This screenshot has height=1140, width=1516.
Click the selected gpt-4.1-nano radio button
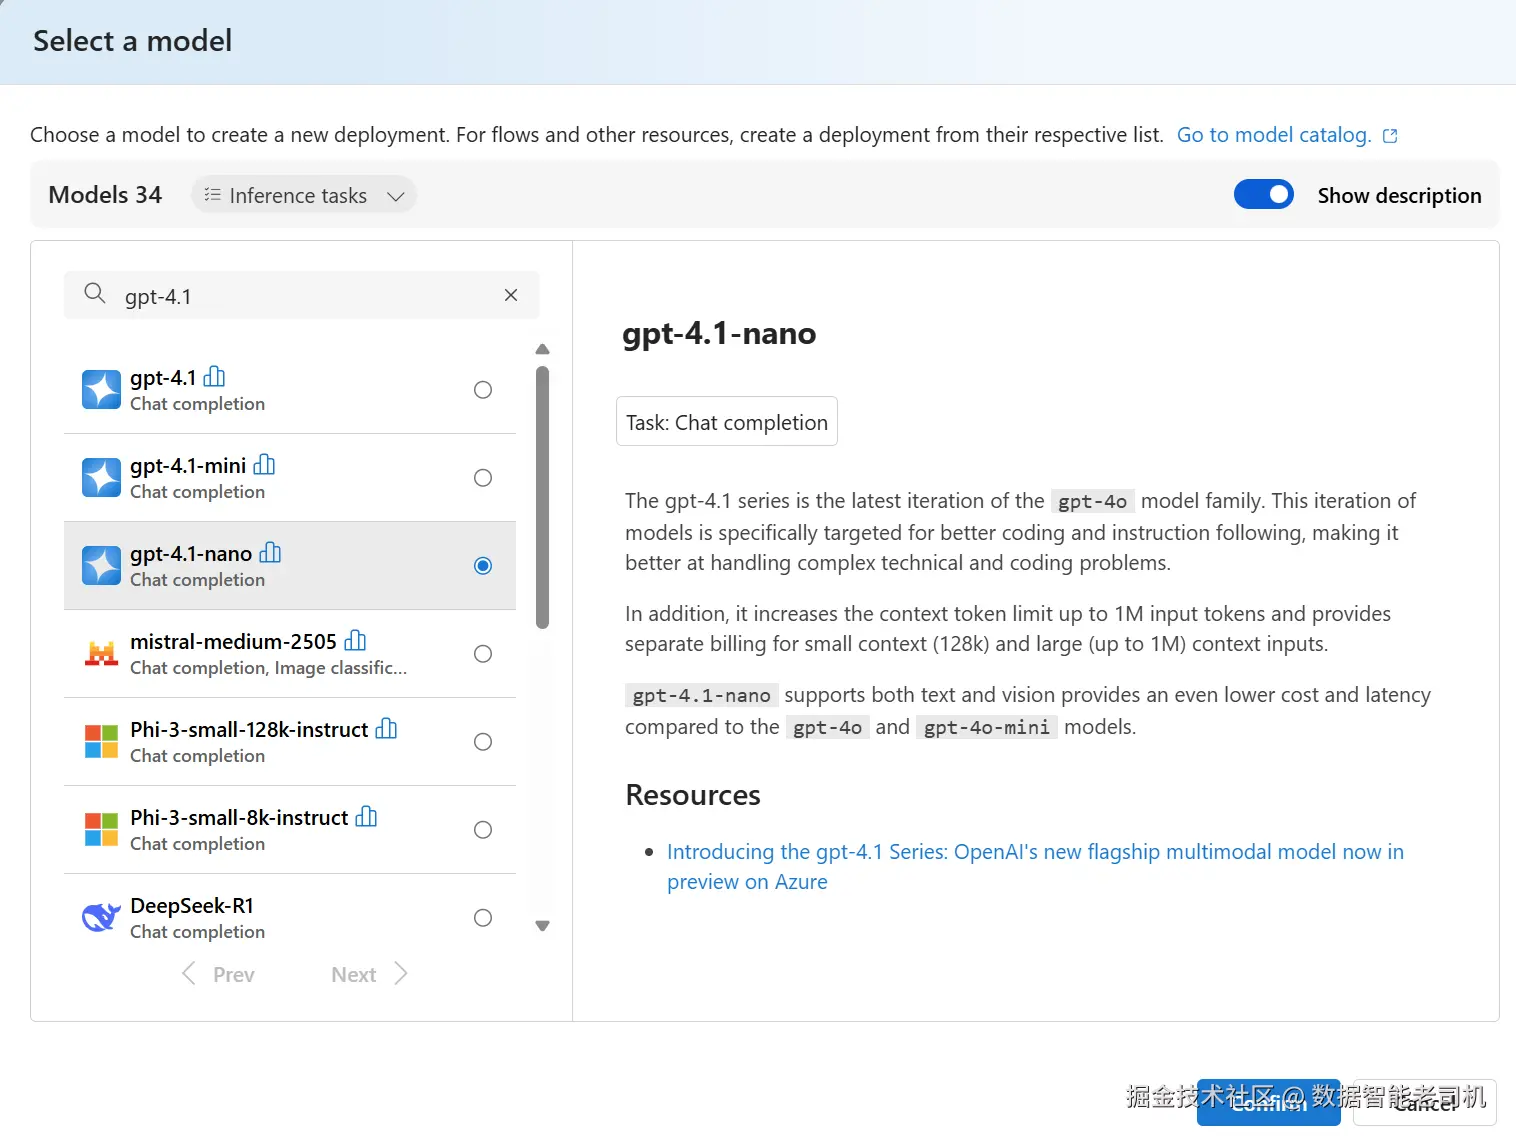pyautogui.click(x=483, y=566)
